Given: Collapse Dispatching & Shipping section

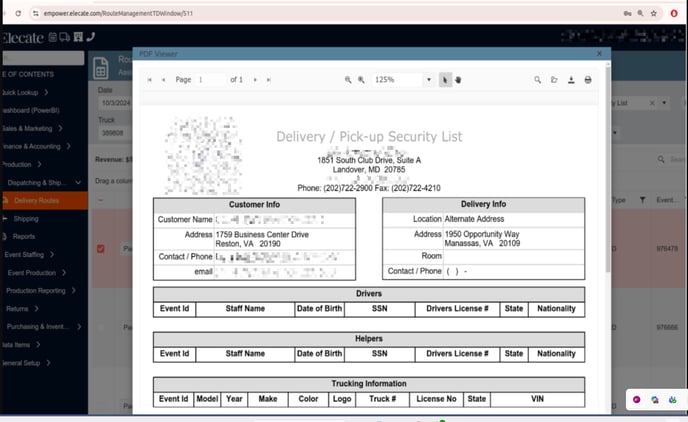Looking at the screenshot, I should [x=45, y=183].
